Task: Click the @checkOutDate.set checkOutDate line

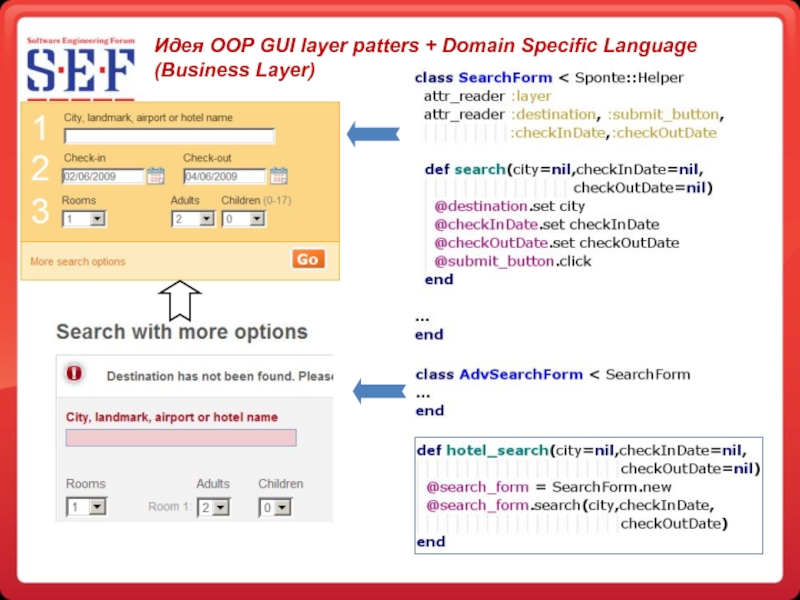Action: (x=556, y=243)
